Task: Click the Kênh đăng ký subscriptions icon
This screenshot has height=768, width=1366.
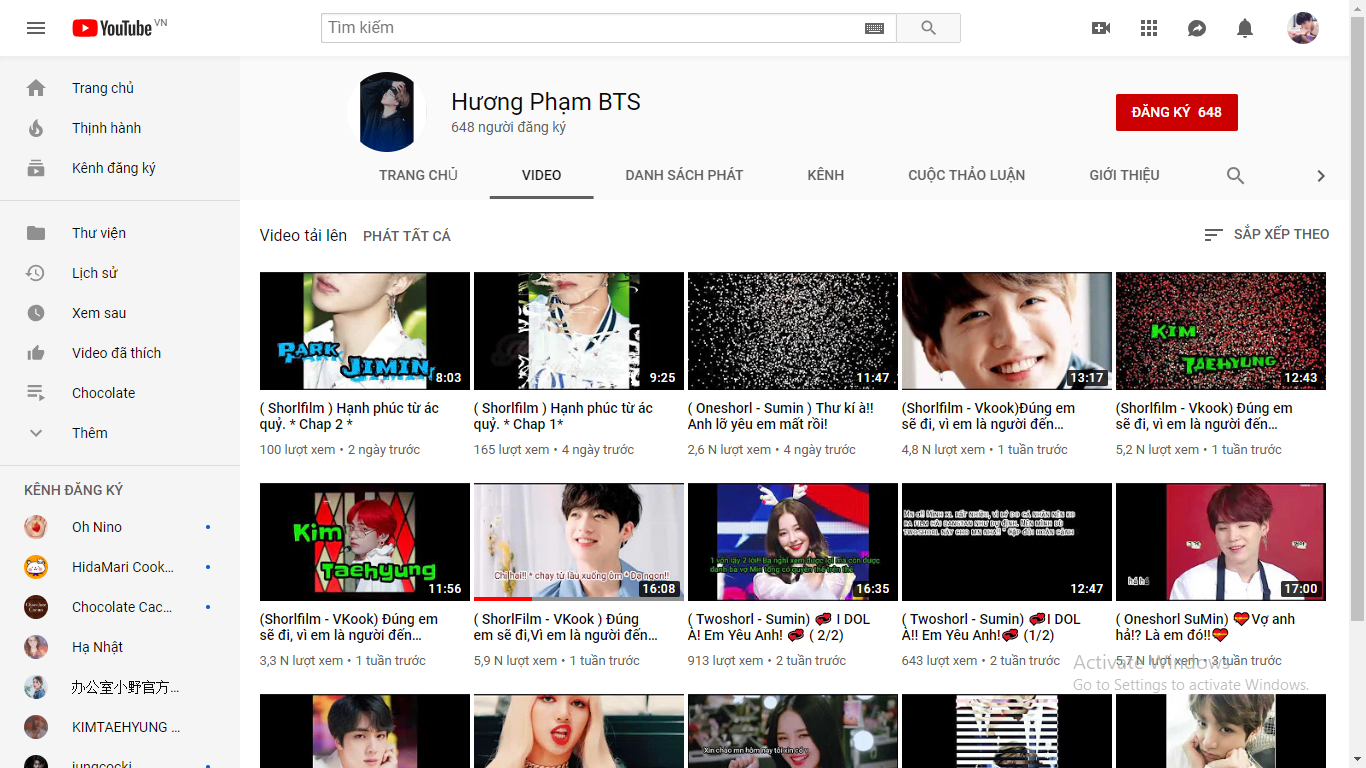Action: pos(36,168)
